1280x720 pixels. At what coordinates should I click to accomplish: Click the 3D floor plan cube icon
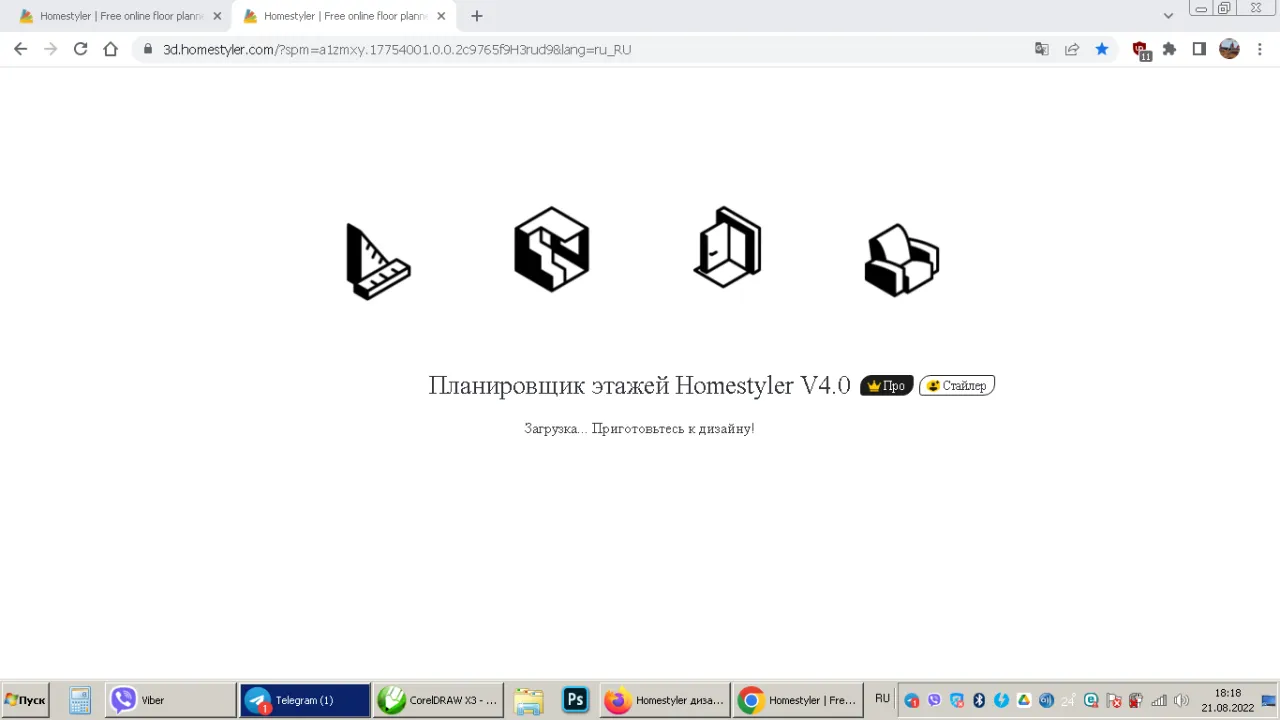pyautogui.click(x=551, y=249)
